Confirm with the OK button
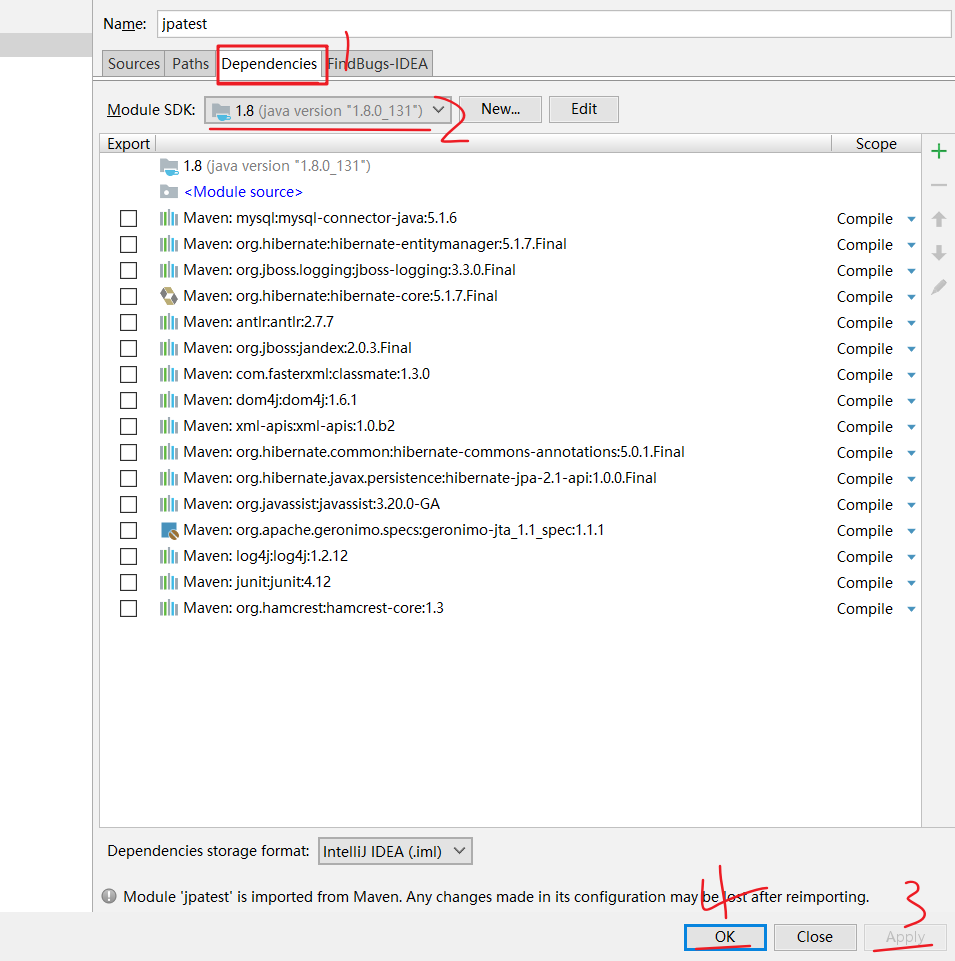 coord(725,936)
